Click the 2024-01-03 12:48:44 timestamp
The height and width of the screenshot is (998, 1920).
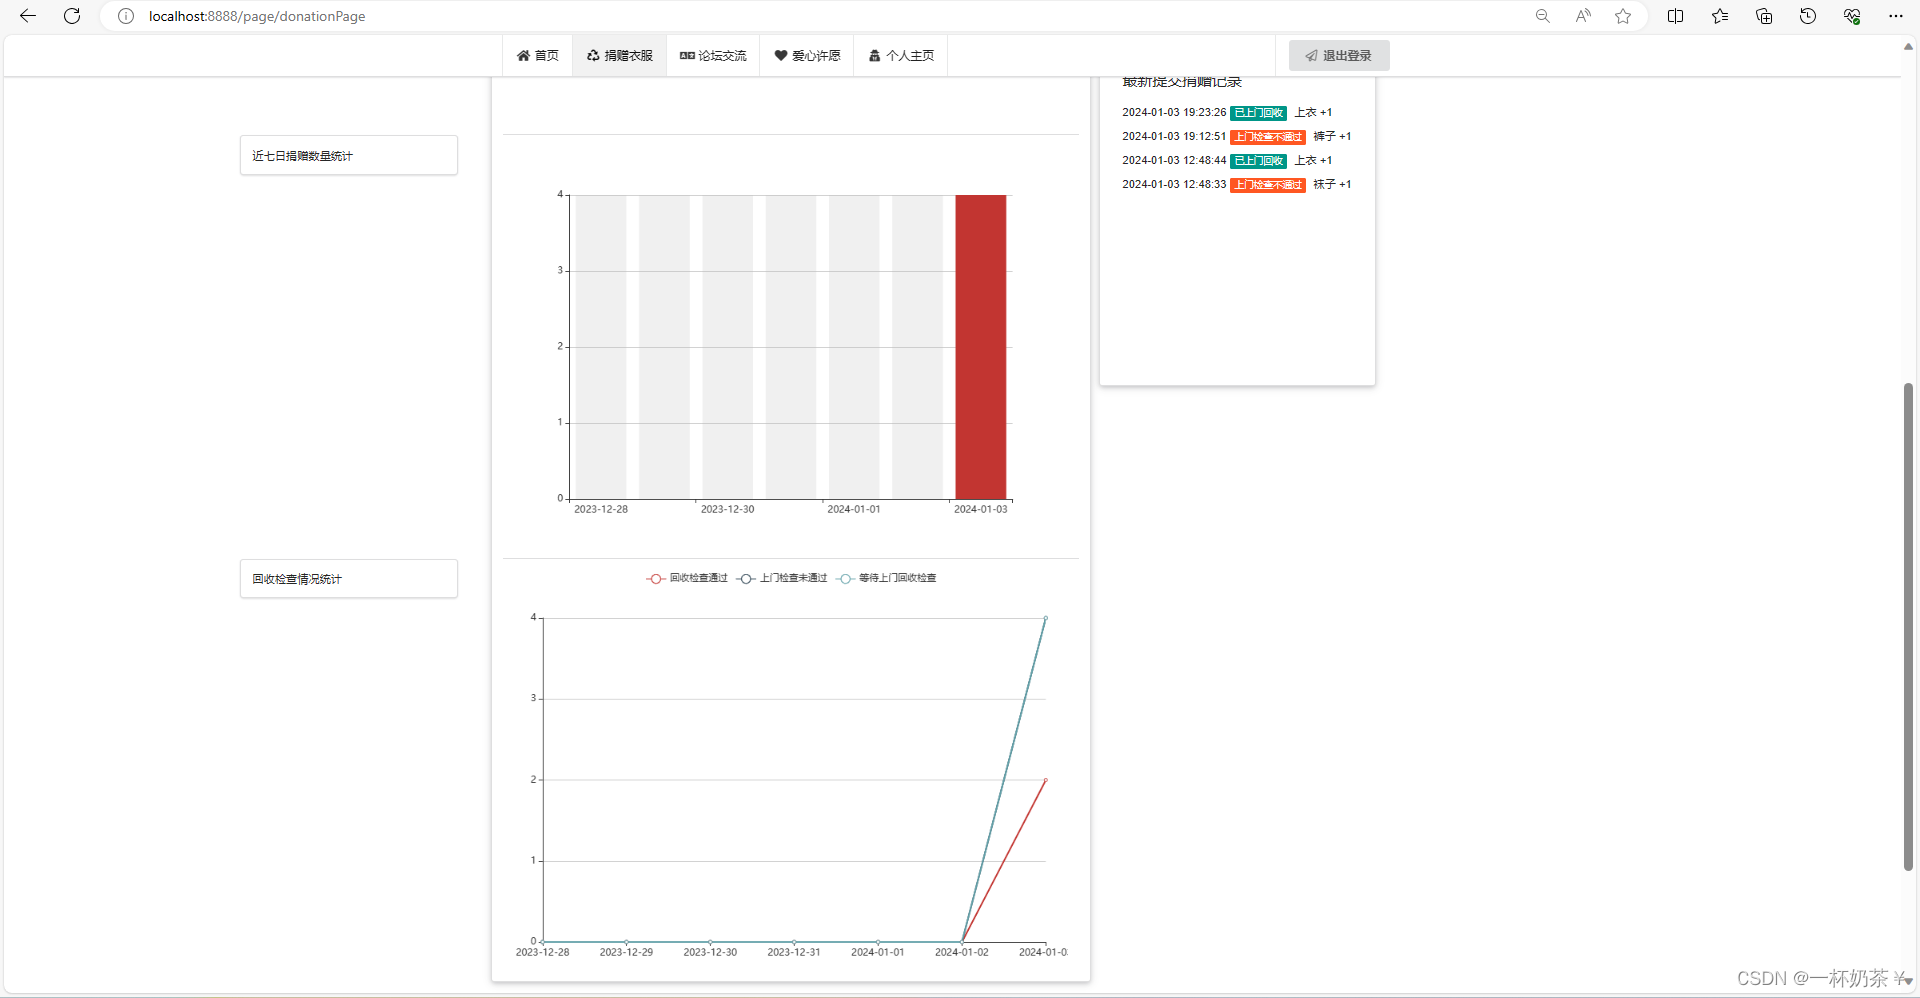(x=1174, y=161)
